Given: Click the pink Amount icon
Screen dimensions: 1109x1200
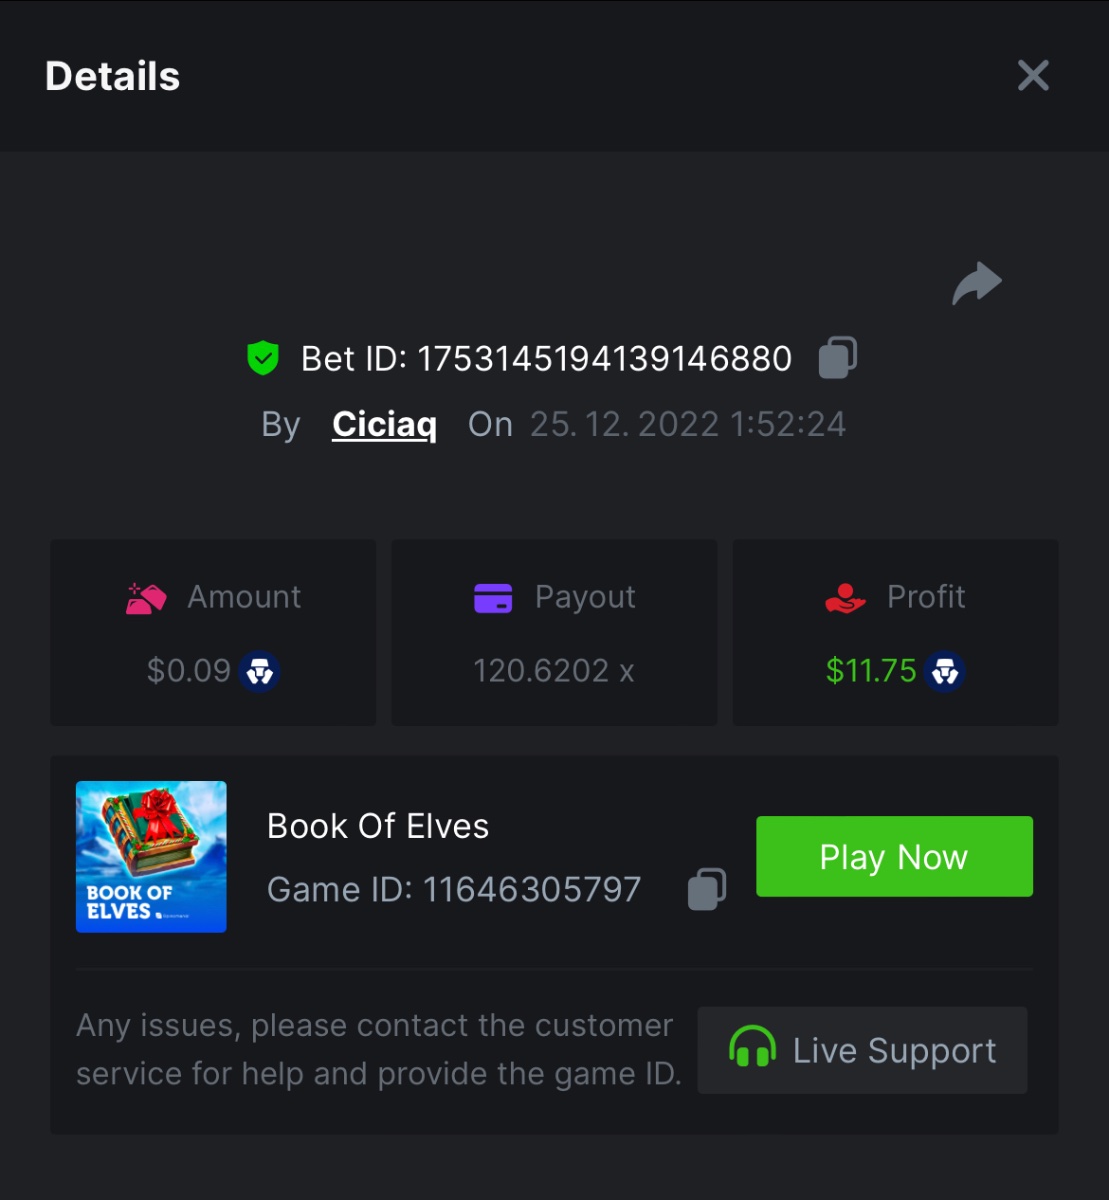Looking at the screenshot, I should tap(146, 598).
